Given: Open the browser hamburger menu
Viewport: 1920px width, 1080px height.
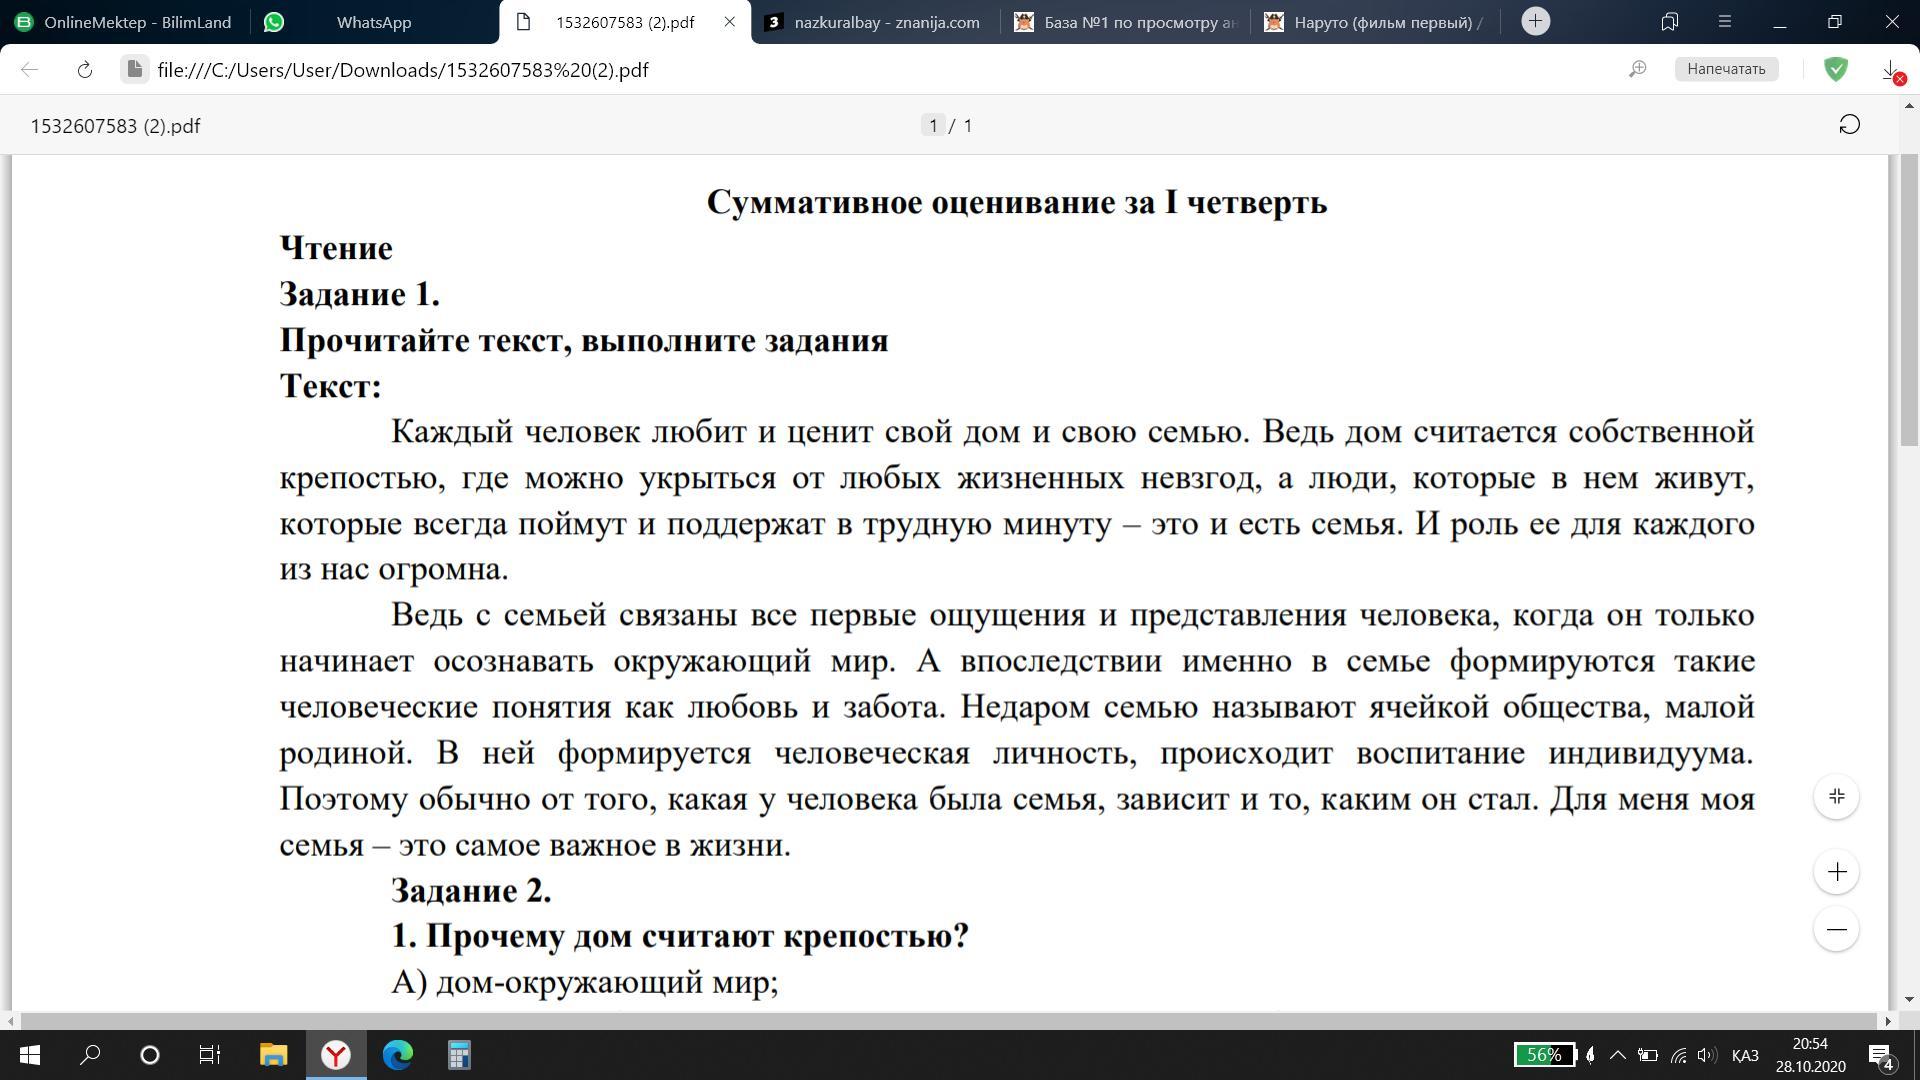Looking at the screenshot, I should pos(1725,21).
